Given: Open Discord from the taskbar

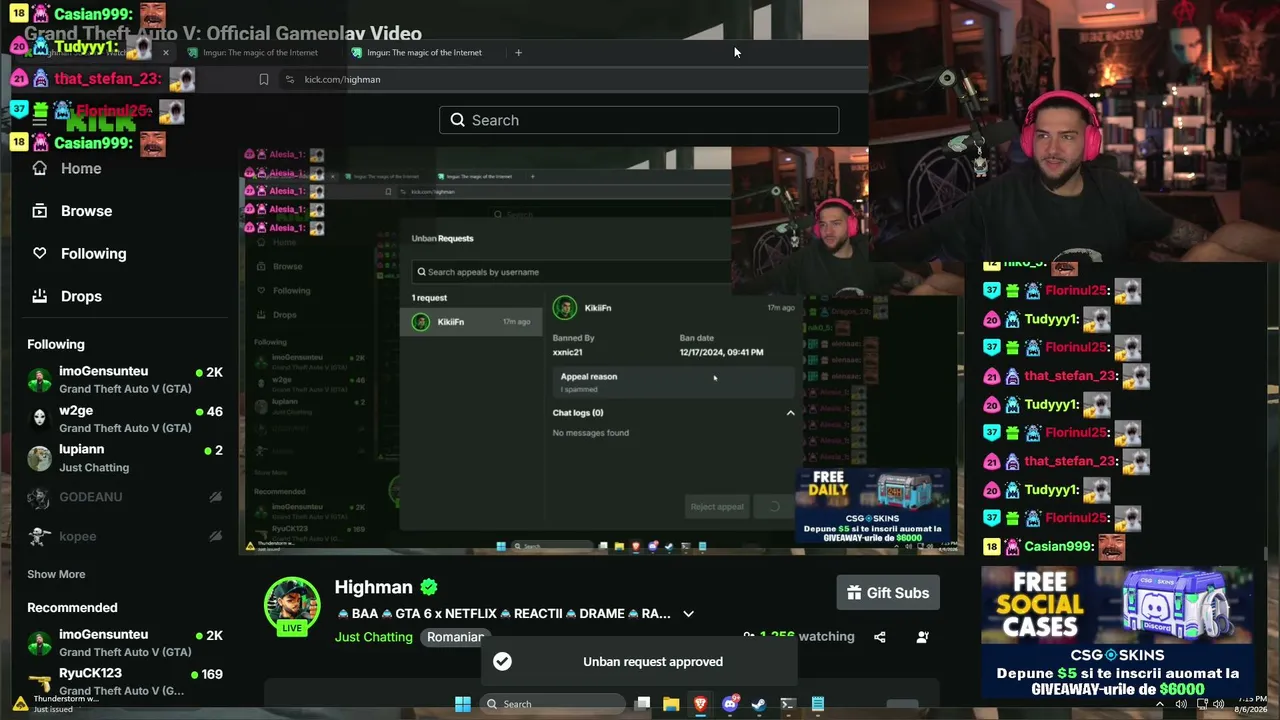Looking at the screenshot, I should point(730,704).
